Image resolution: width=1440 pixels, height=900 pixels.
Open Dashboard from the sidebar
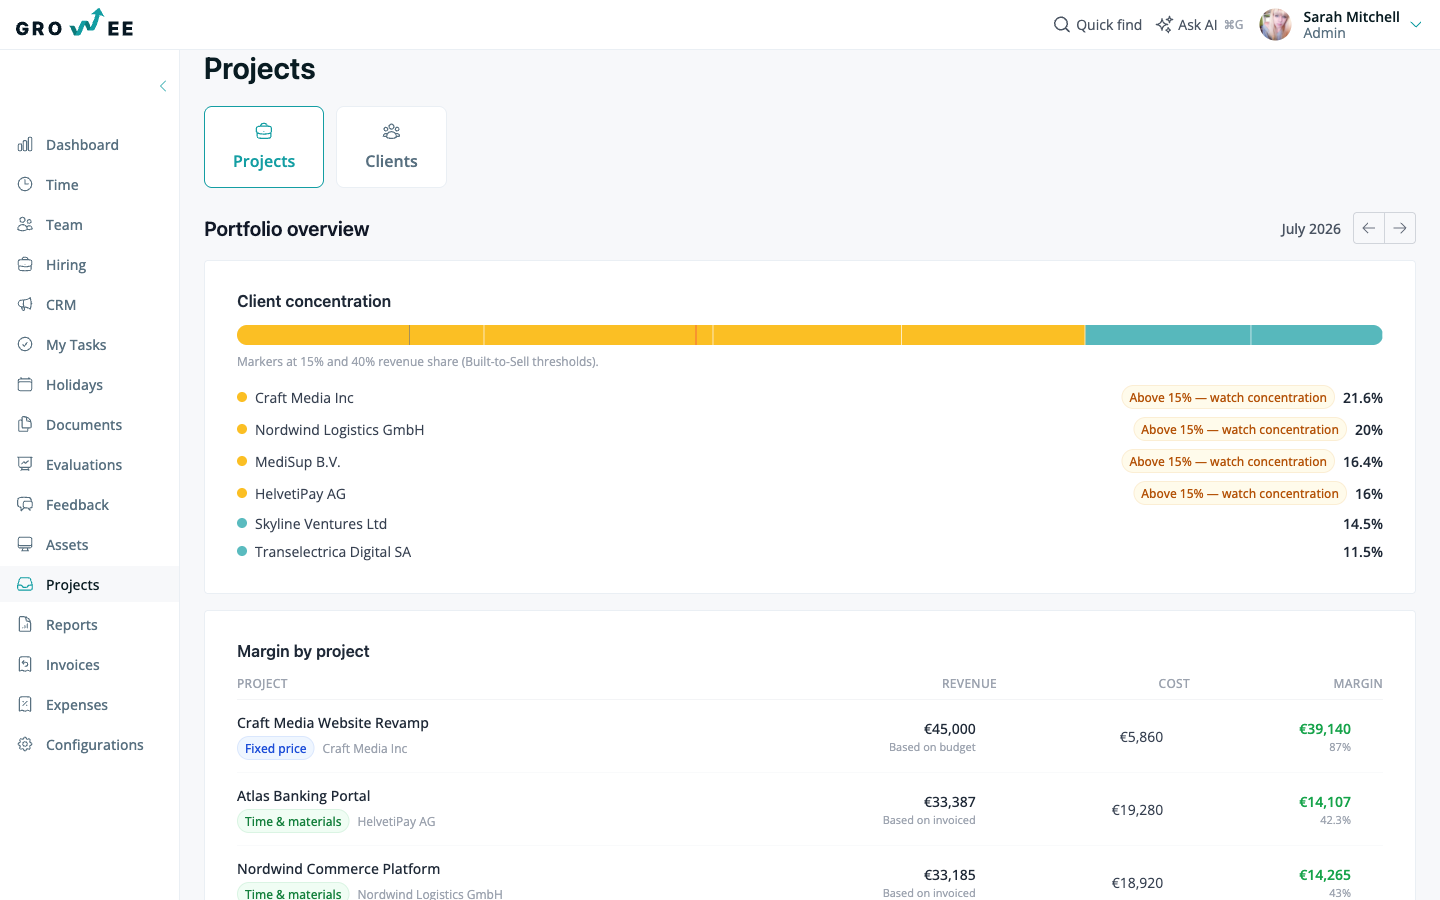coord(90,145)
